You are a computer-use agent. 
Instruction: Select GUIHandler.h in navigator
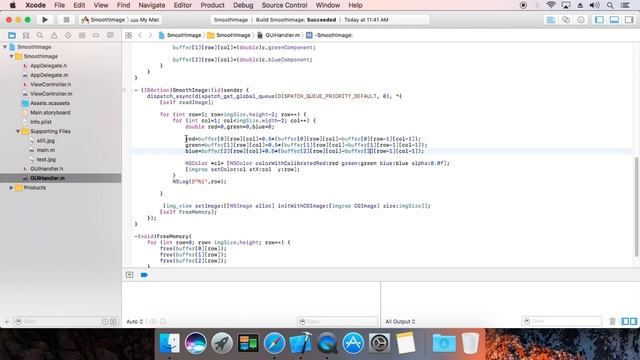click(x=47, y=169)
